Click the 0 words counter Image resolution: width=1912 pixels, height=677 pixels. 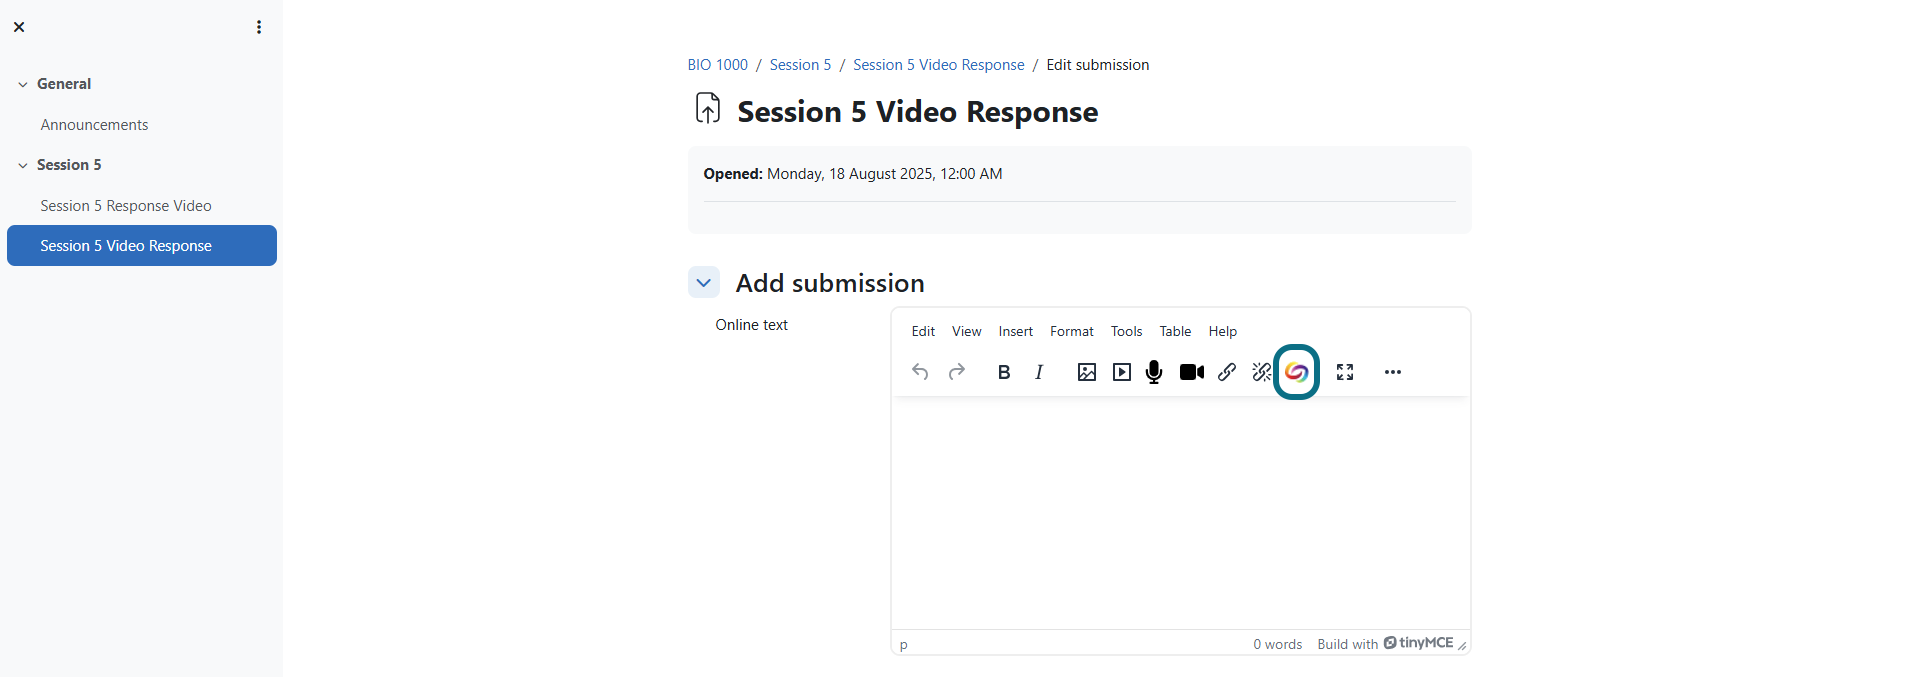[x=1278, y=645]
